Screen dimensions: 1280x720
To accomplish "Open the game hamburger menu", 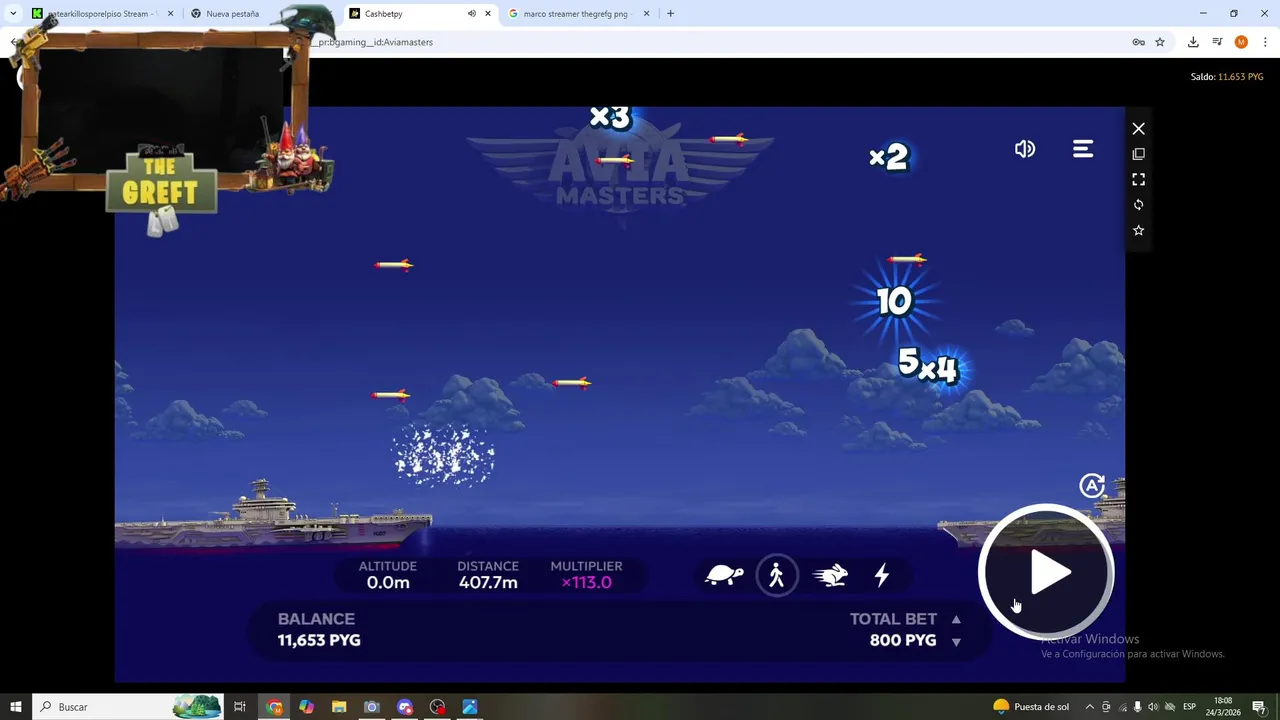I will pos(1083,149).
